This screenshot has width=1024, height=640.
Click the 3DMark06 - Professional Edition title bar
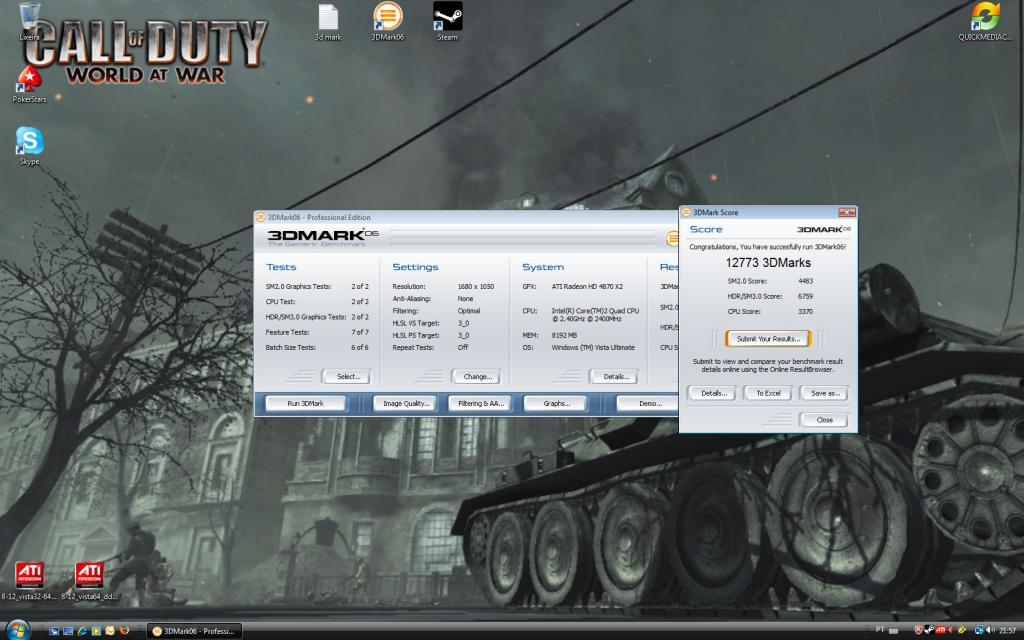point(466,217)
